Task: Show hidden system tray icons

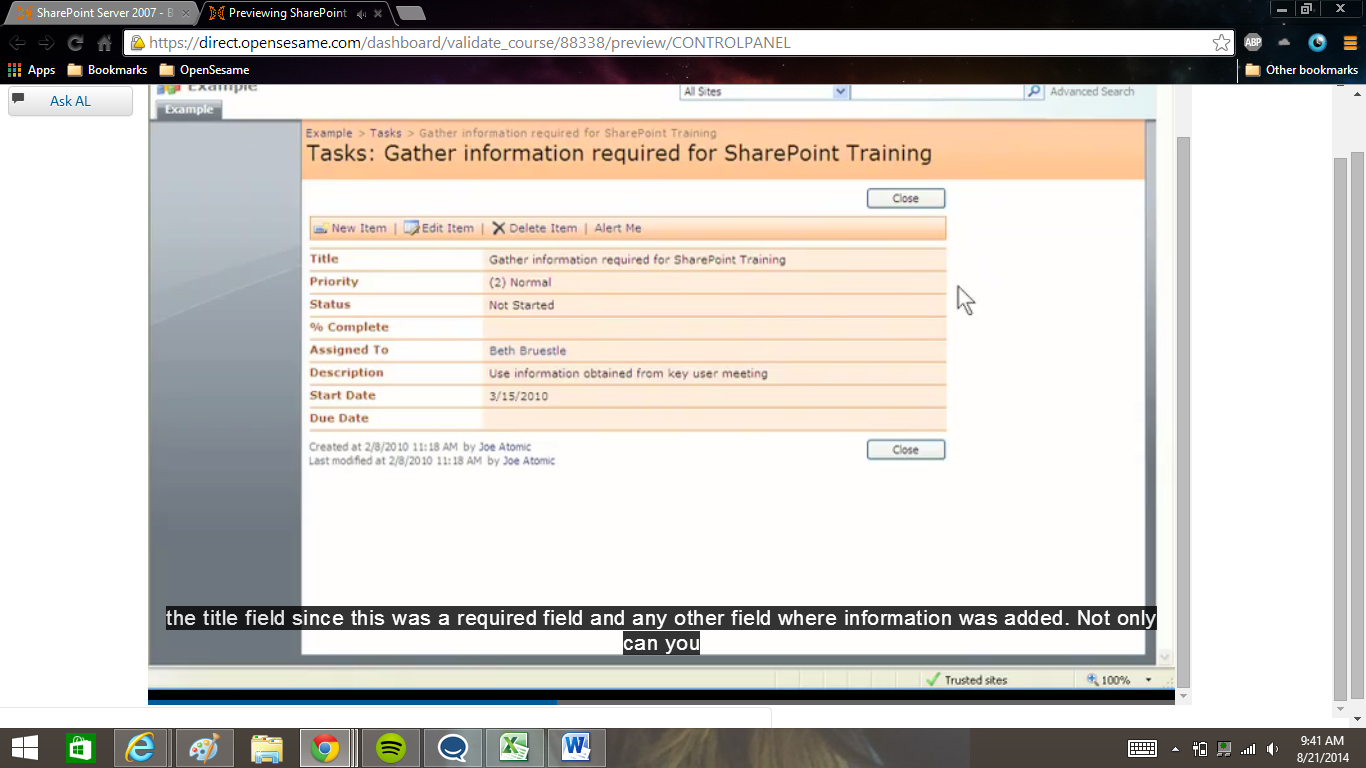Action: pyautogui.click(x=1175, y=748)
